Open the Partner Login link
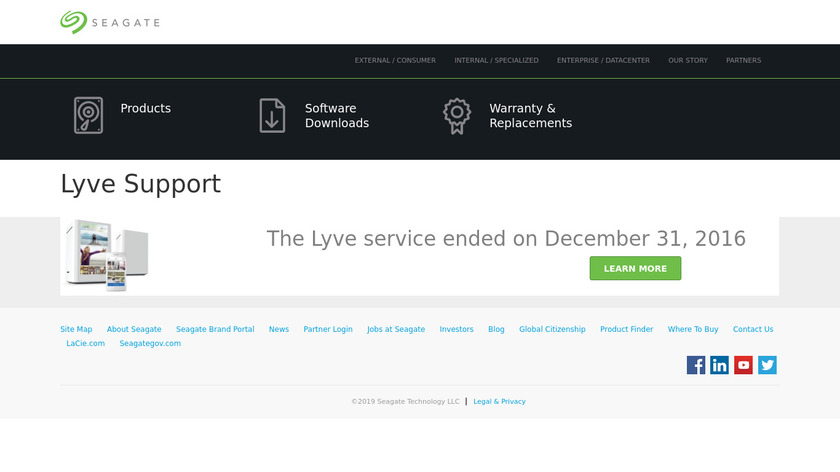This screenshot has height=472, width=840. click(328, 329)
